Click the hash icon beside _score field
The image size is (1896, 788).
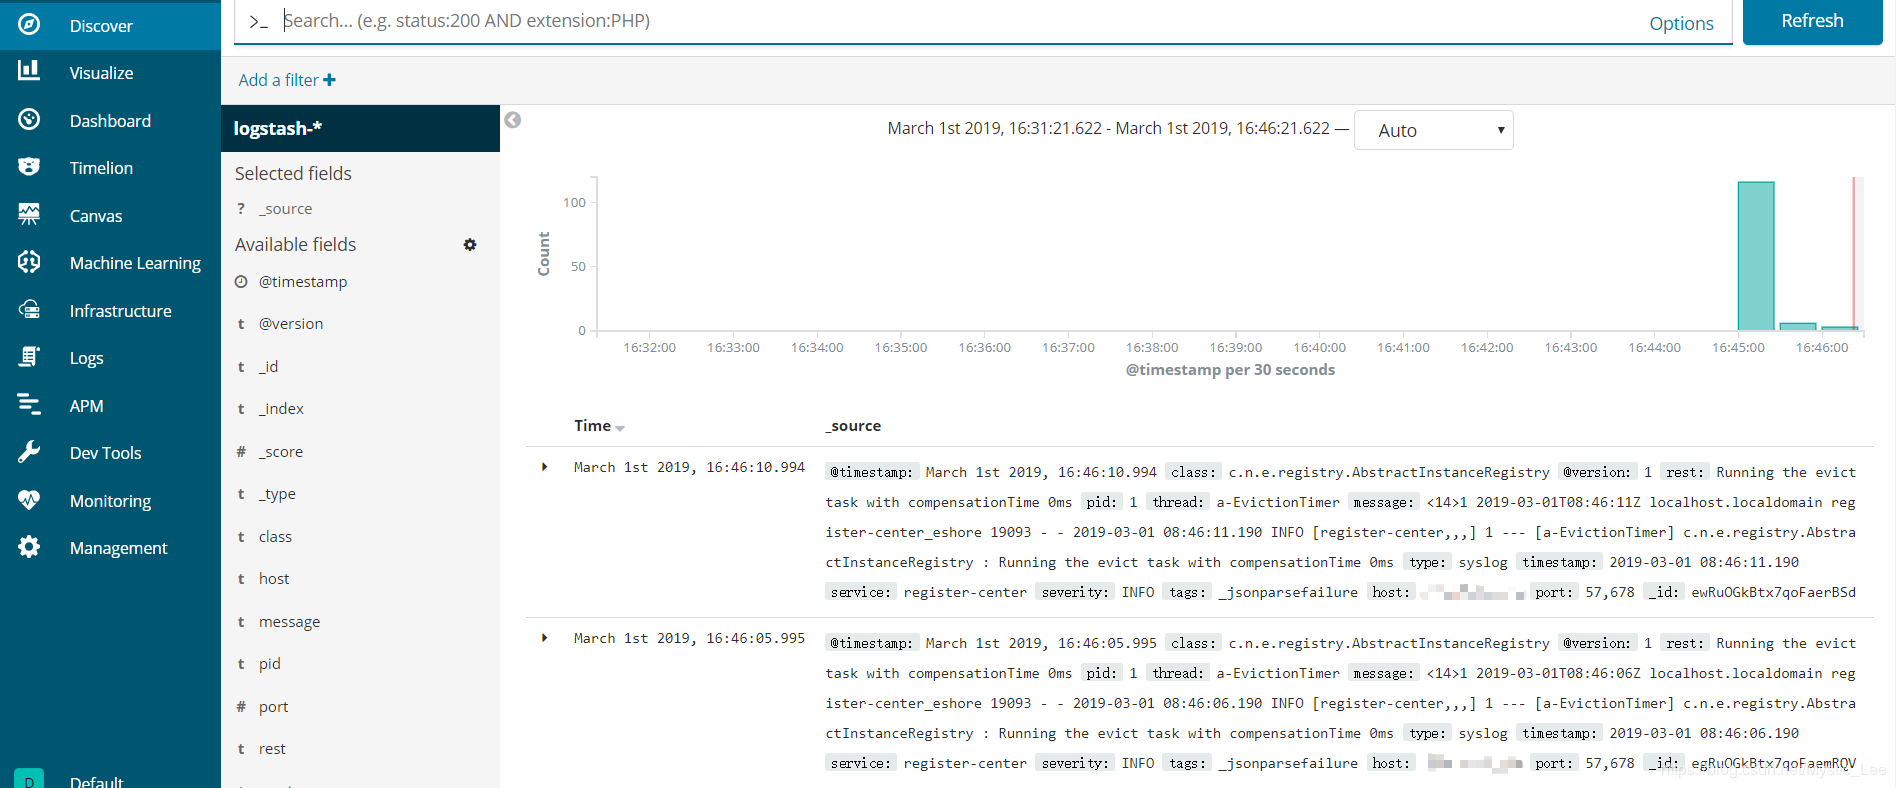coord(241,452)
